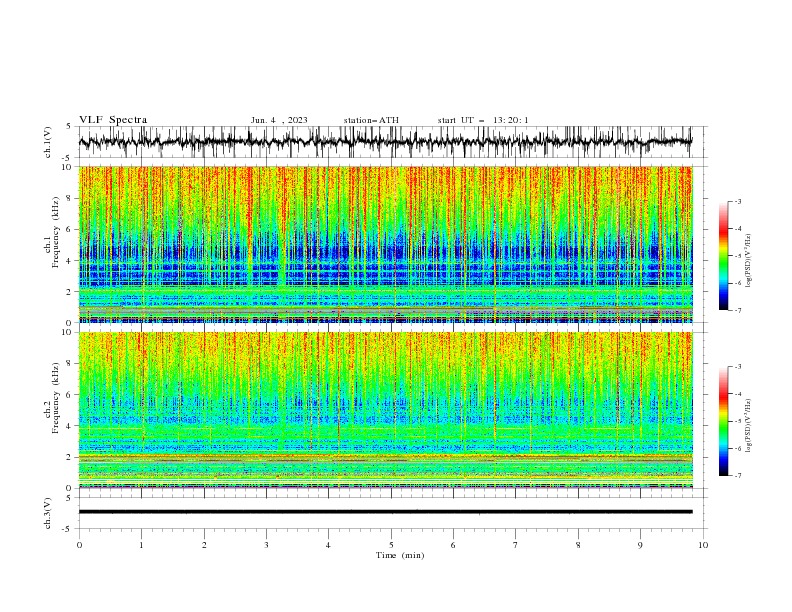
Task: Click log(PSD) label beside upper color bar
Action: pyautogui.click(x=749, y=261)
